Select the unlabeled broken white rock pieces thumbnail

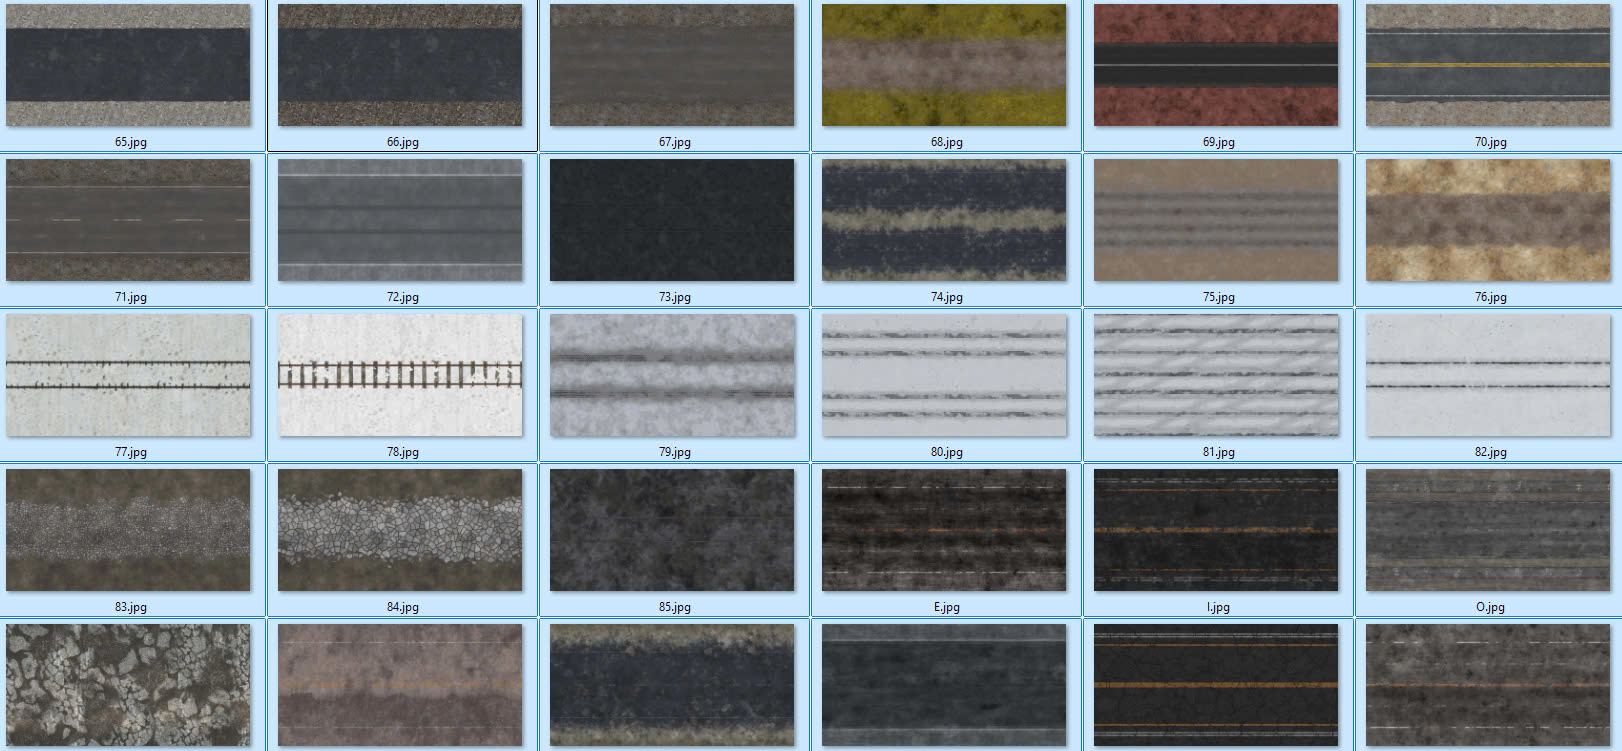point(128,685)
